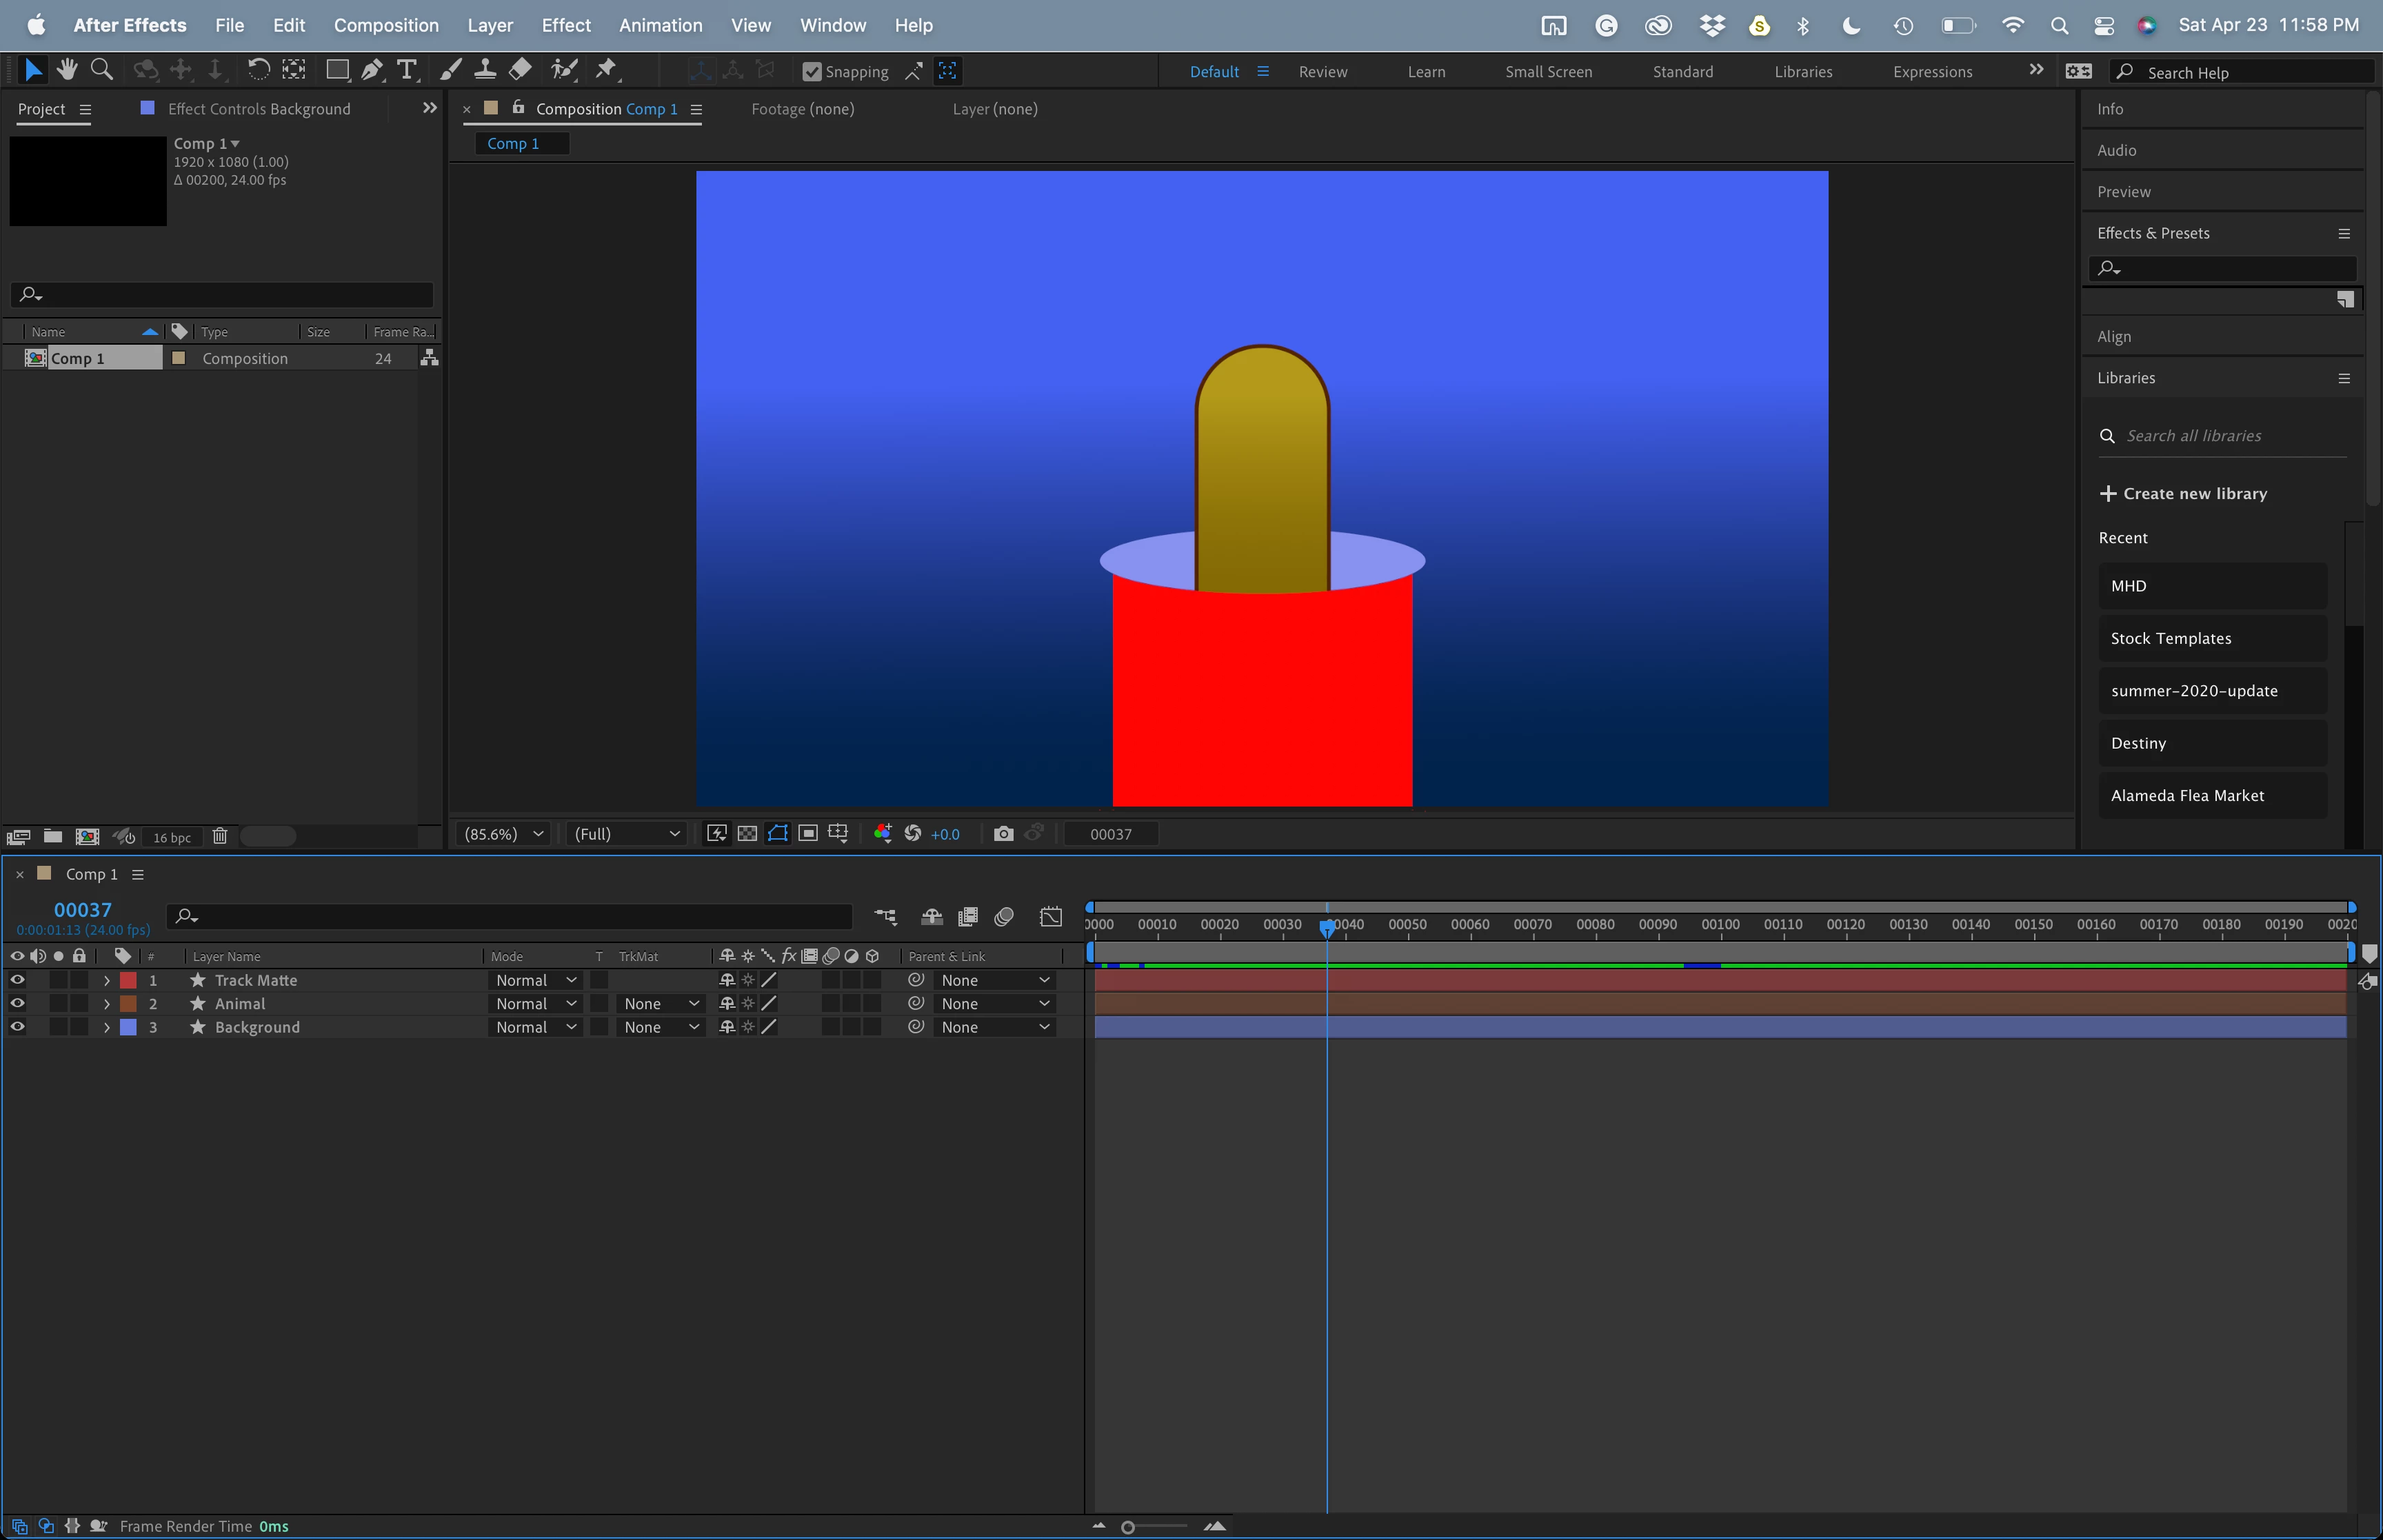Image resolution: width=2383 pixels, height=1540 pixels.
Task: Select the Puppet Pin tool
Action: coord(606,70)
